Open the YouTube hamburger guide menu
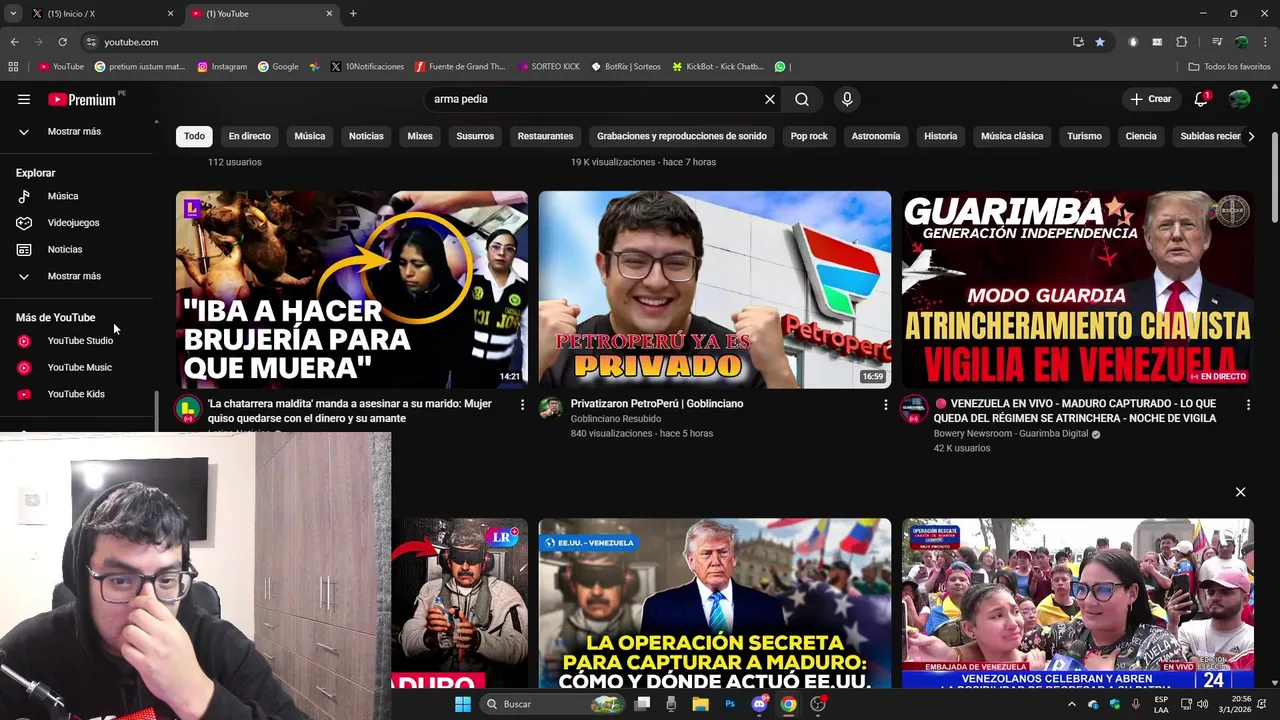Image resolution: width=1280 pixels, height=720 pixels. click(x=24, y=99)
